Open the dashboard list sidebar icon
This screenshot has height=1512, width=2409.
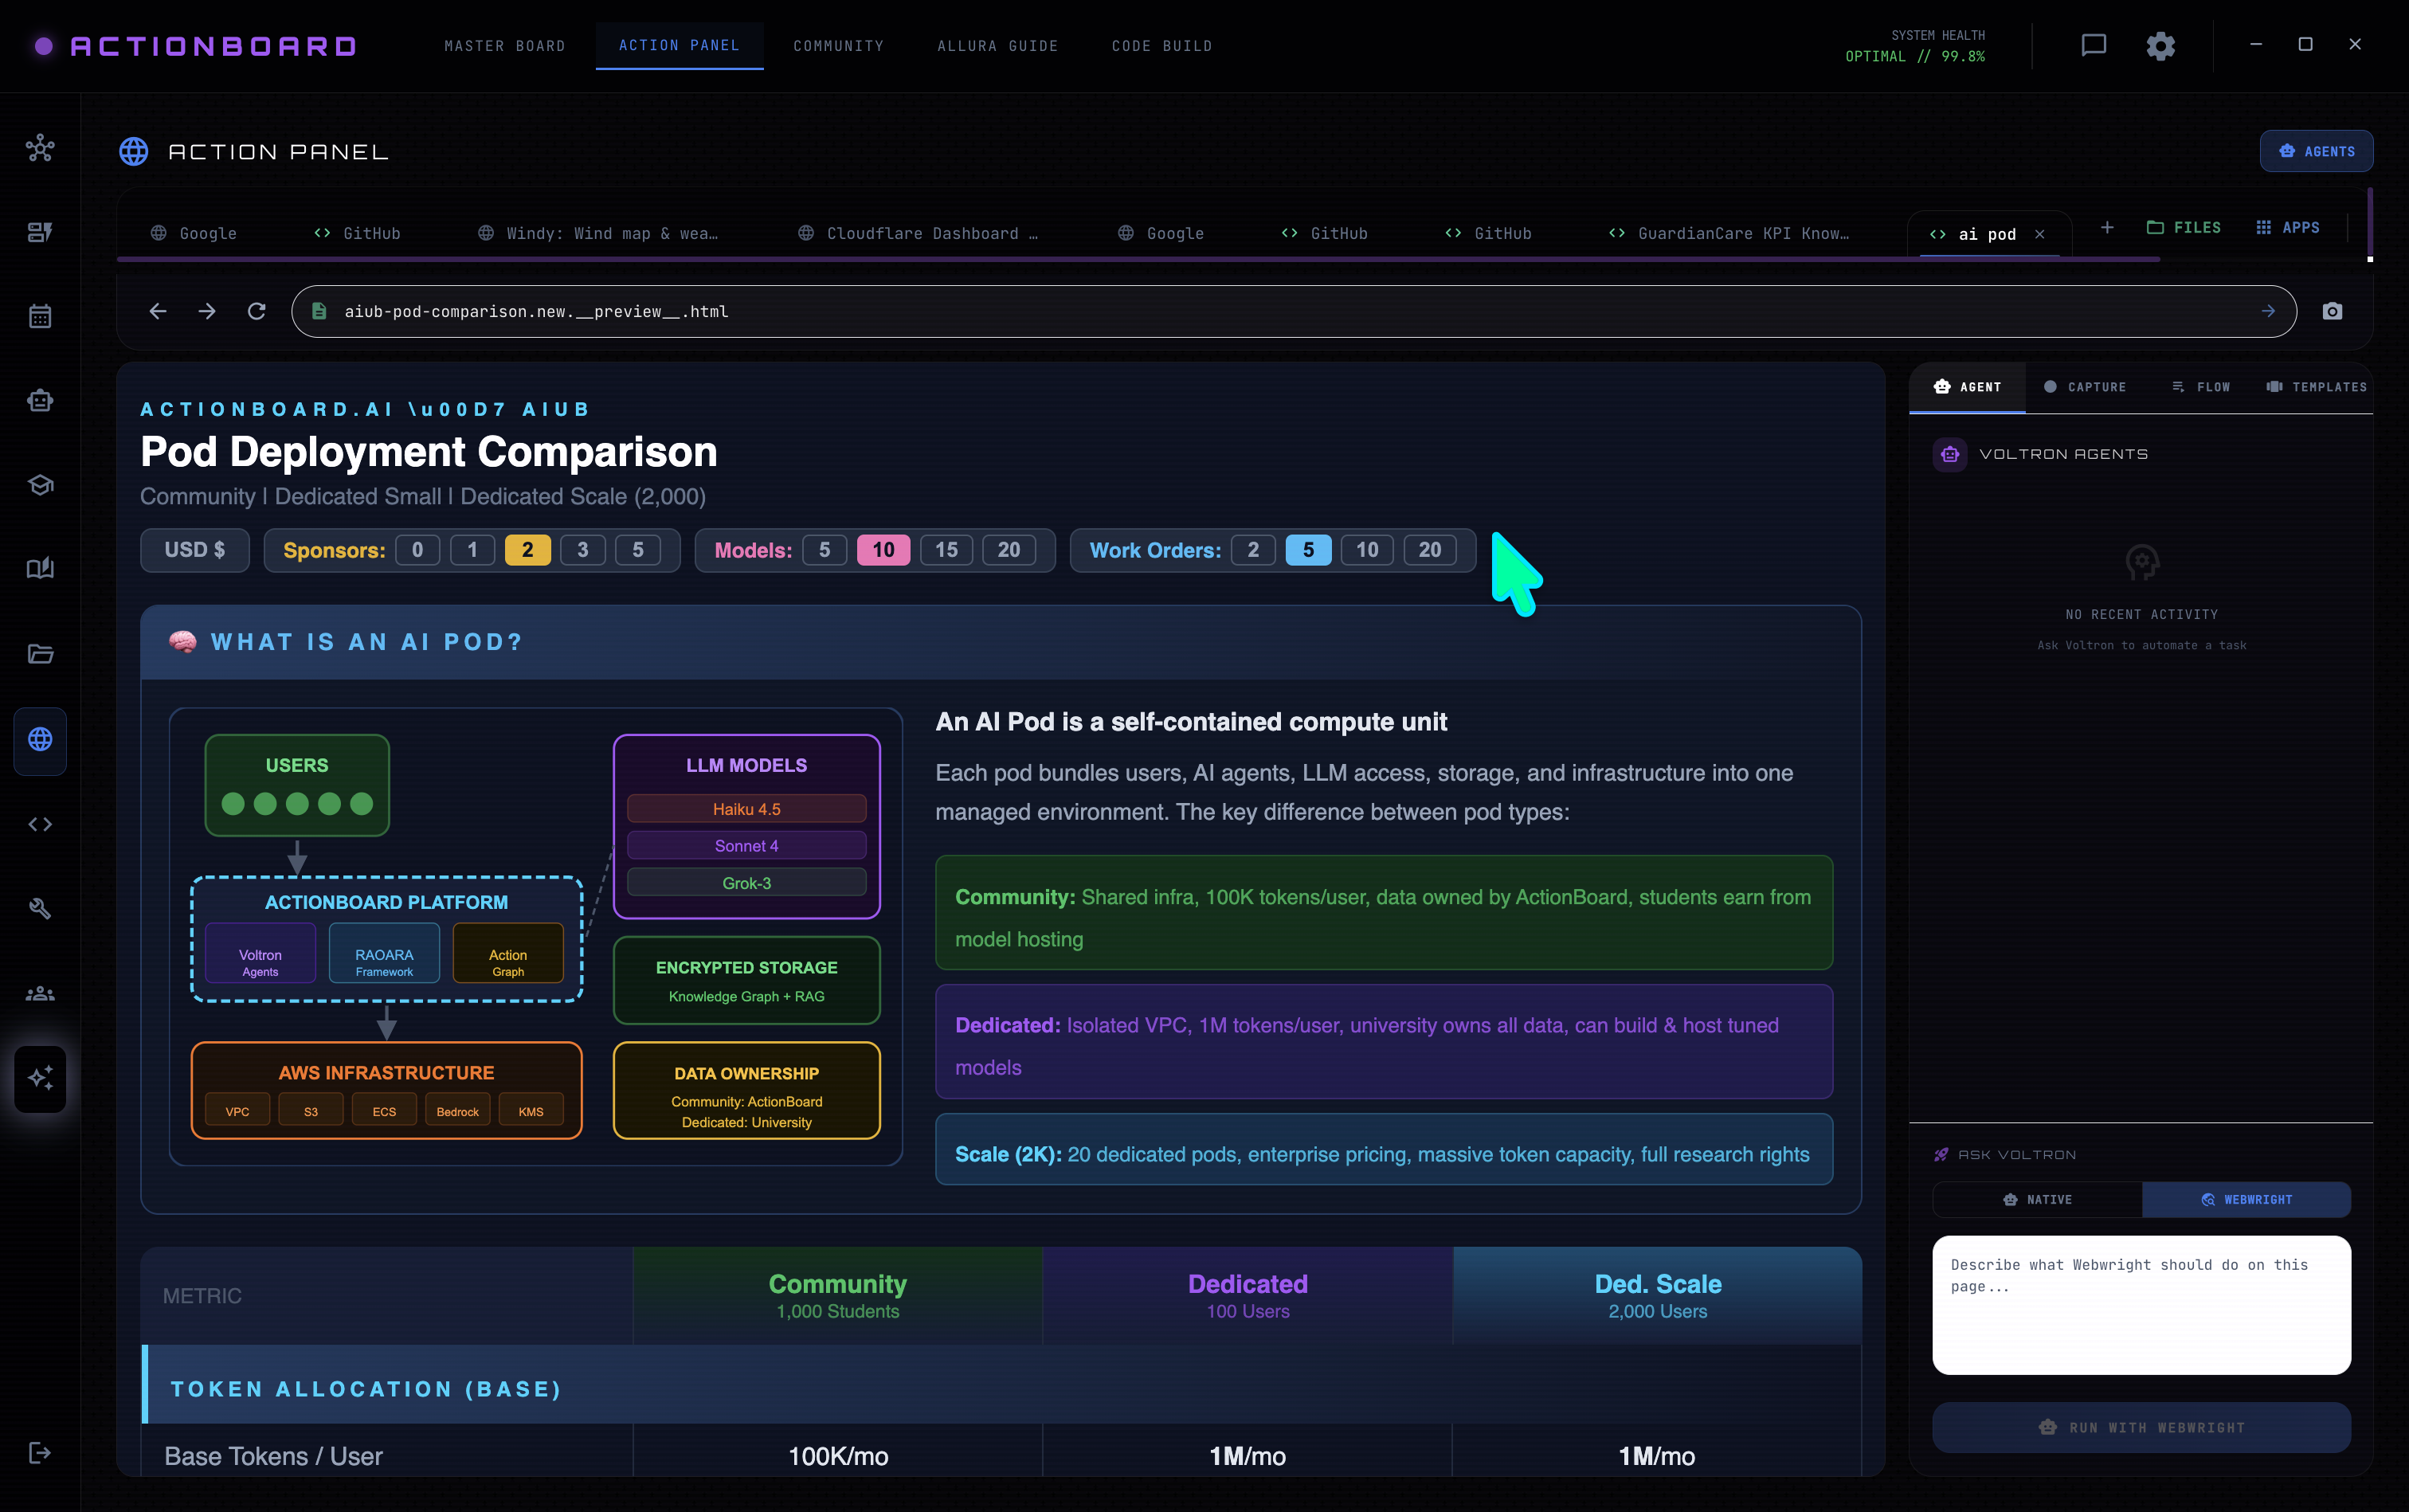(40, 232)
